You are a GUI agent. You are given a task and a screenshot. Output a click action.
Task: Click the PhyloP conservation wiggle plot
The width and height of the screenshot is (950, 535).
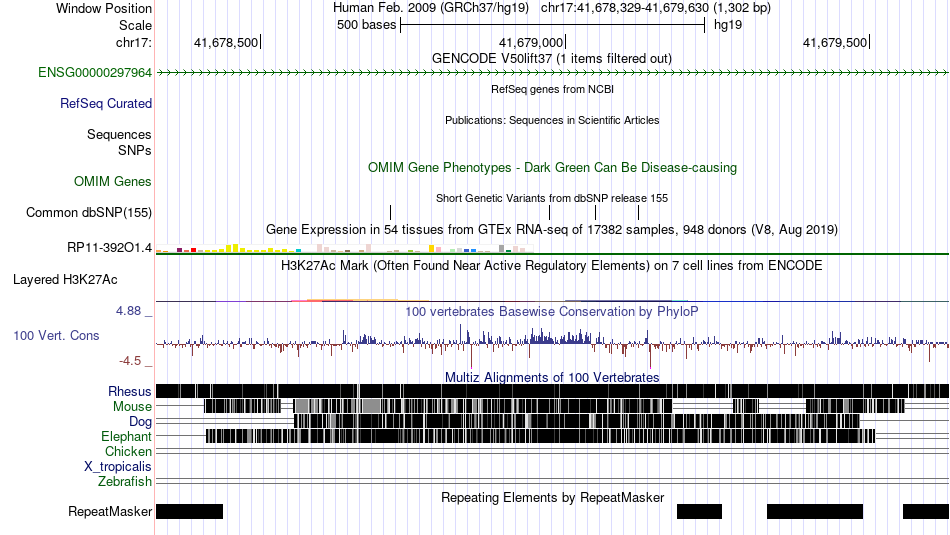click(x=553, y=344)
